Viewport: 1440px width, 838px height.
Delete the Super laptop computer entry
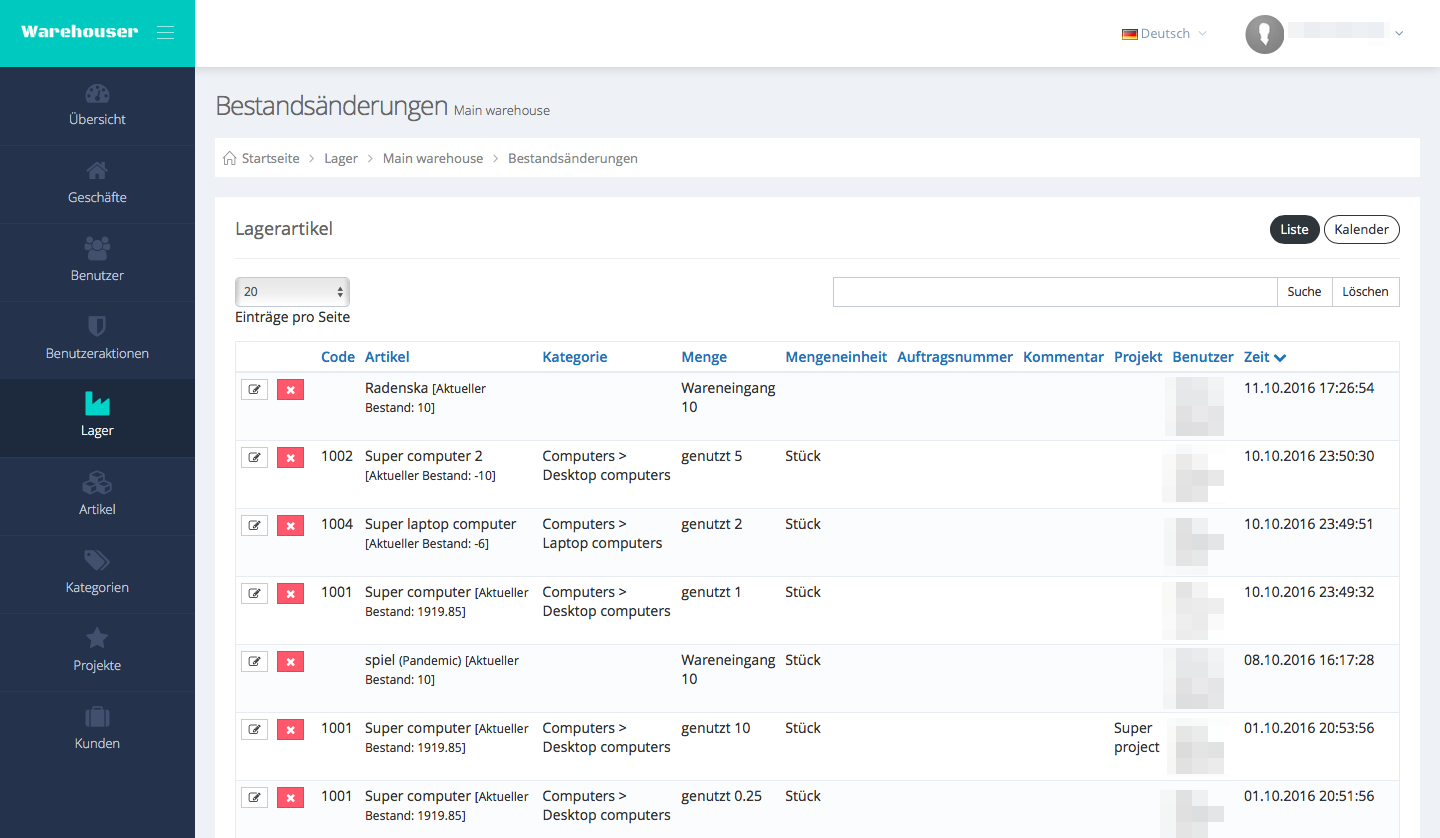pyautogui.click(x=290, y=525)
